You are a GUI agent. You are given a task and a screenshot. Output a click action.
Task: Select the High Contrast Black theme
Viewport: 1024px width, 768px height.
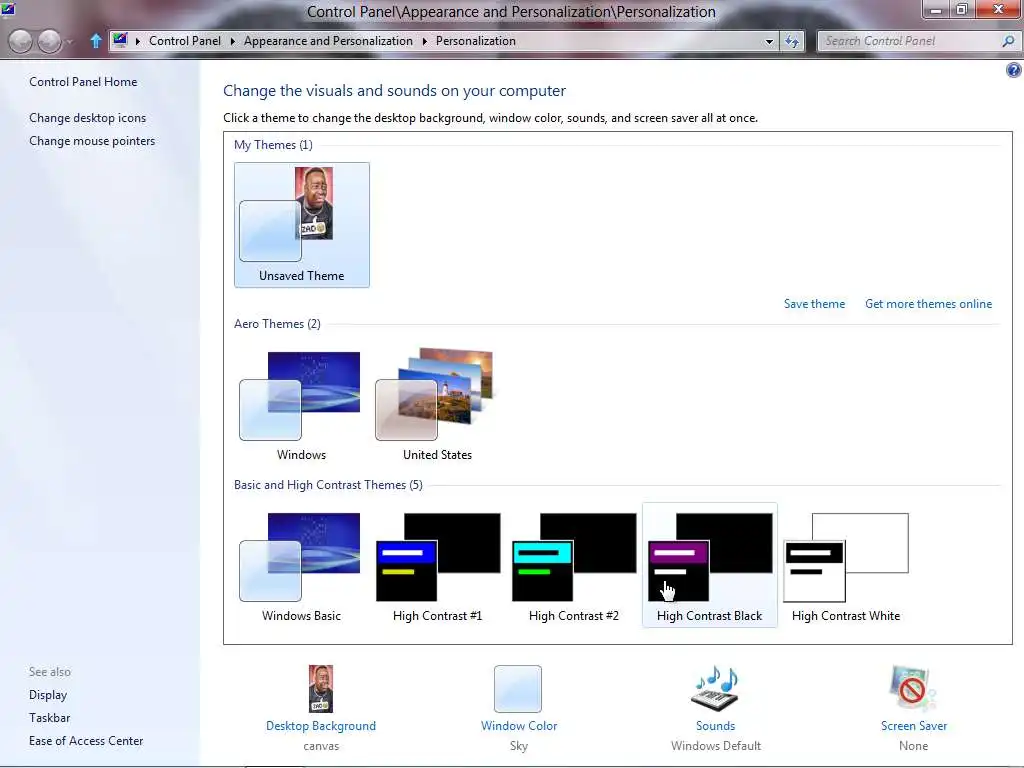click(710, 566)
